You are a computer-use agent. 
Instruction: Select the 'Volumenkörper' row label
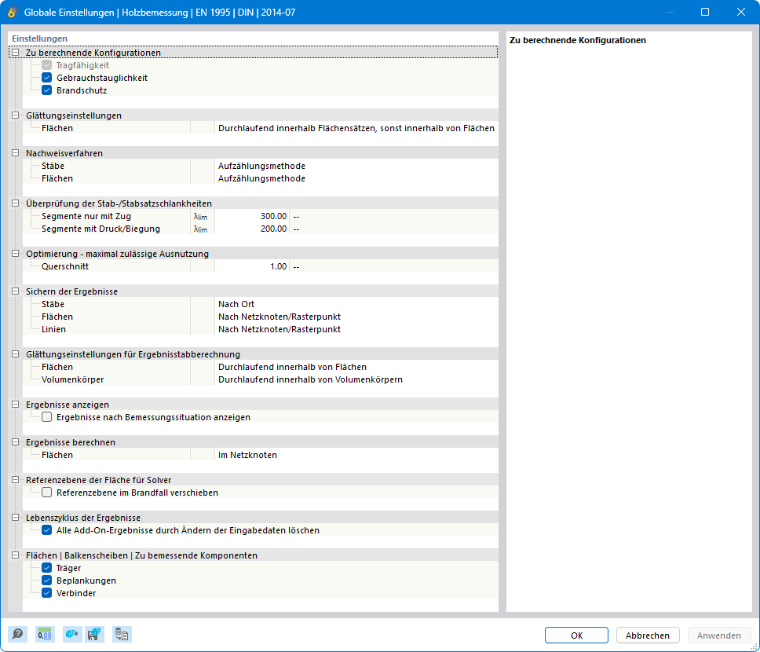(73, 380)
